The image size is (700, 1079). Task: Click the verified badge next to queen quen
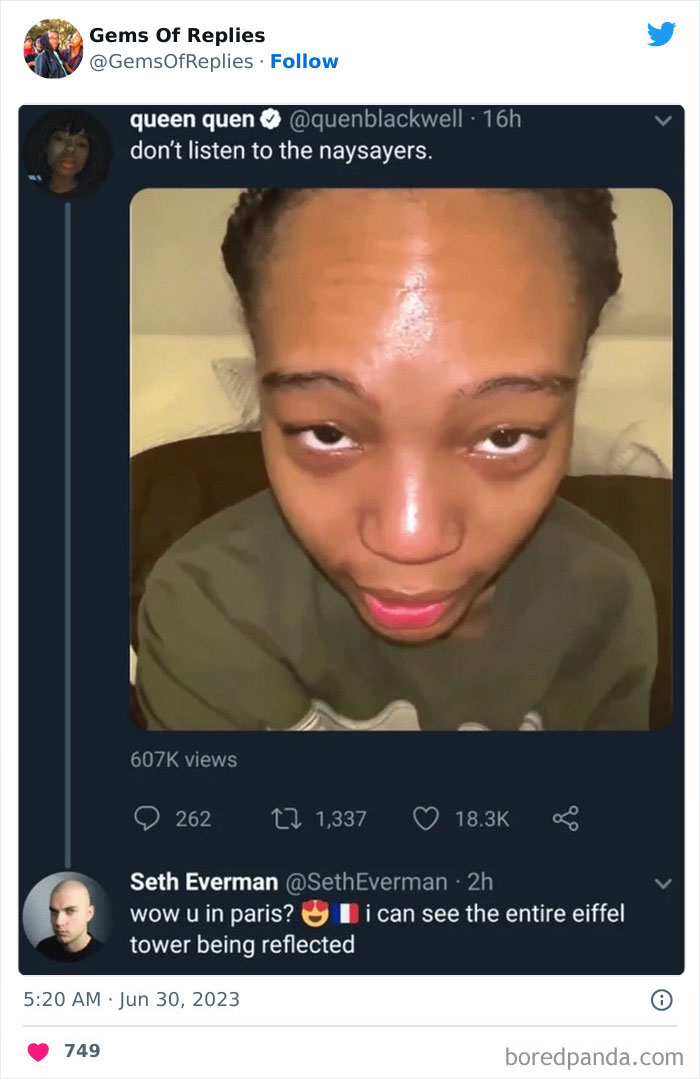tap(266, 124)
